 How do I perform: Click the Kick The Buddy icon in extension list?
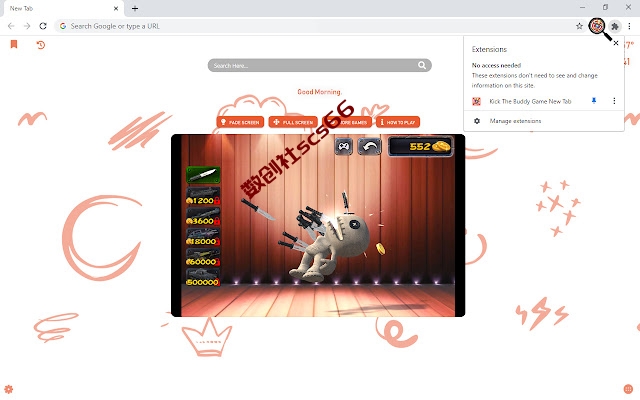point(476,101)
